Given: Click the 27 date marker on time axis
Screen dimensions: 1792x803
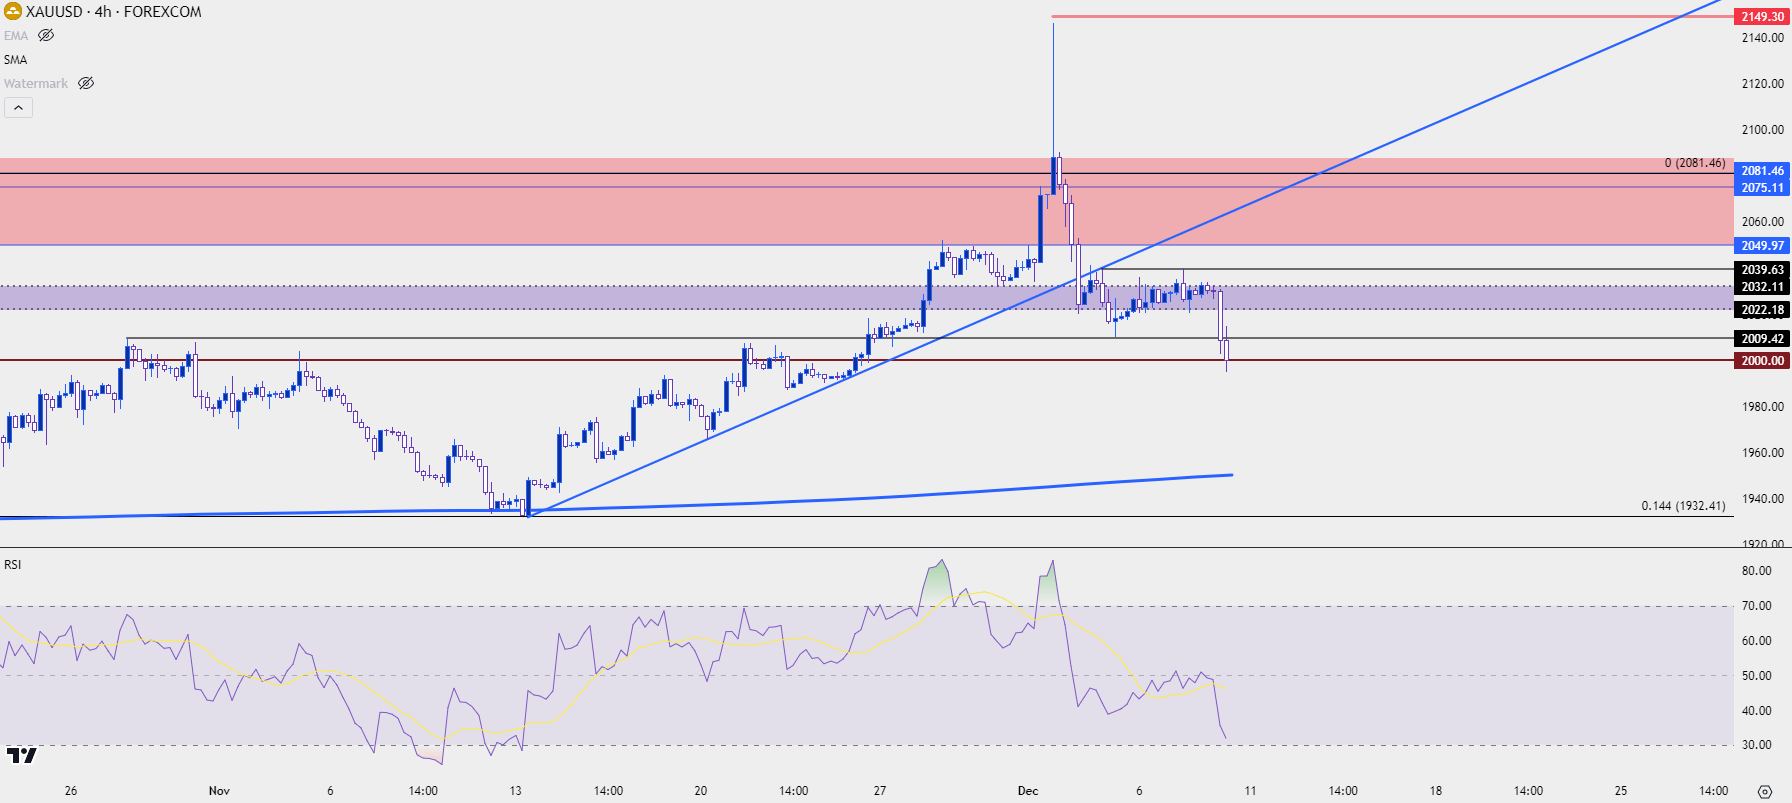Looking at the screenshot, I should 880,790.
